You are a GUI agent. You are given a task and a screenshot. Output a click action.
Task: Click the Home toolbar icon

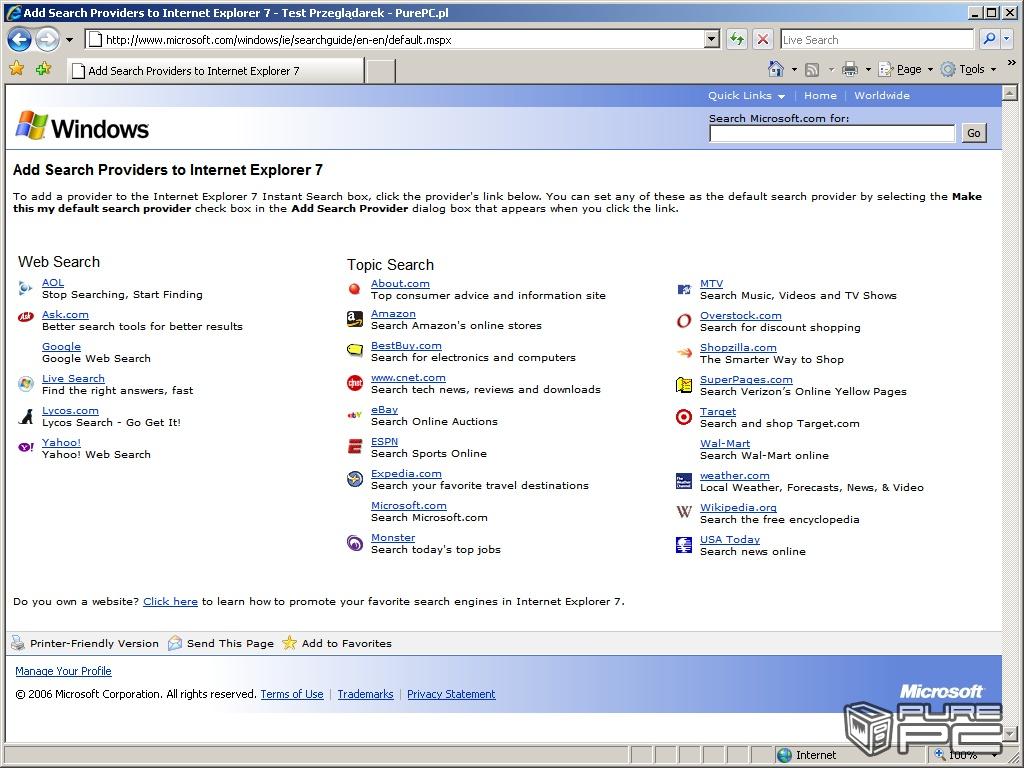[x=776, y=69]
